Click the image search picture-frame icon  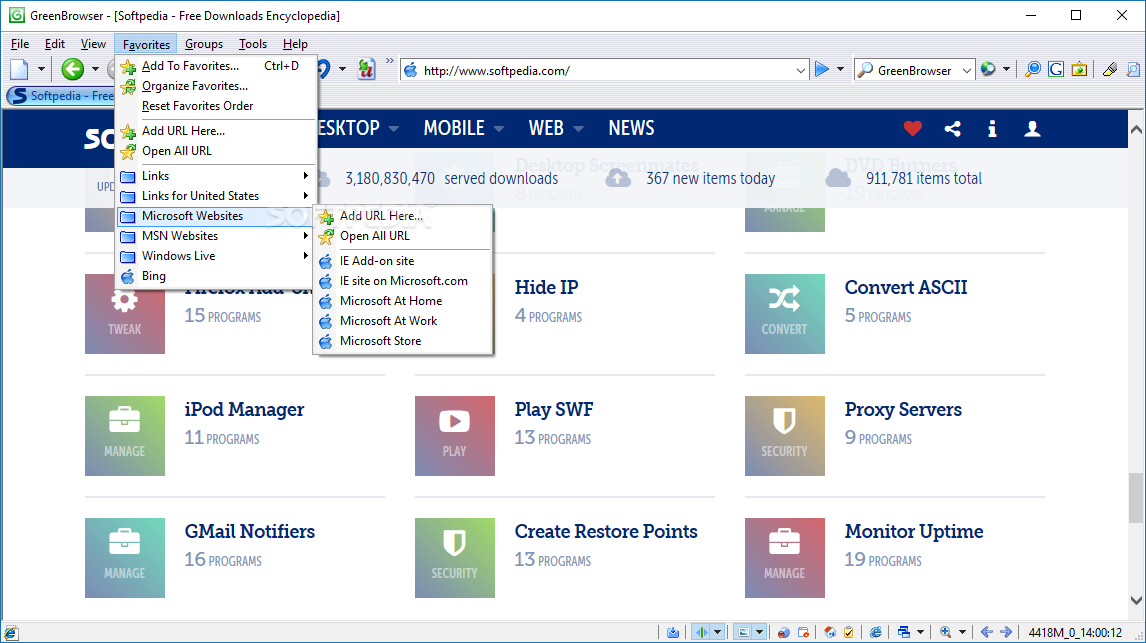1079,69
